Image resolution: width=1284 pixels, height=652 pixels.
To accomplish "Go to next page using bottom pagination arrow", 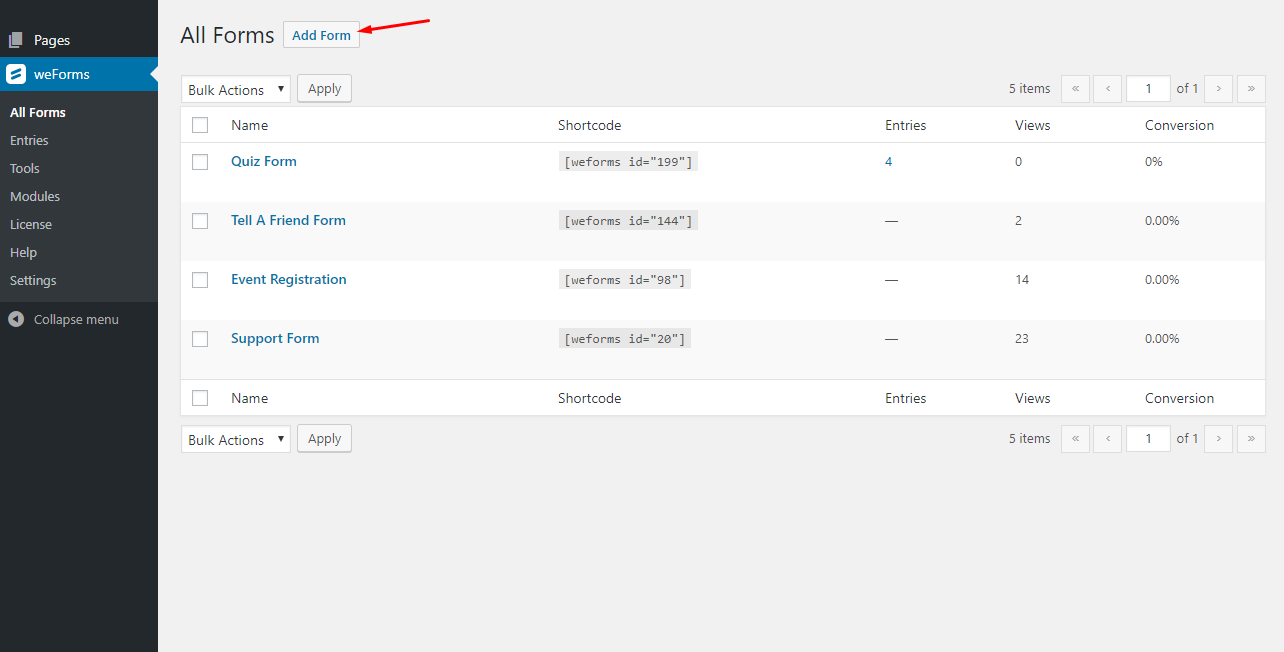I will click(x=1218, y=439).
